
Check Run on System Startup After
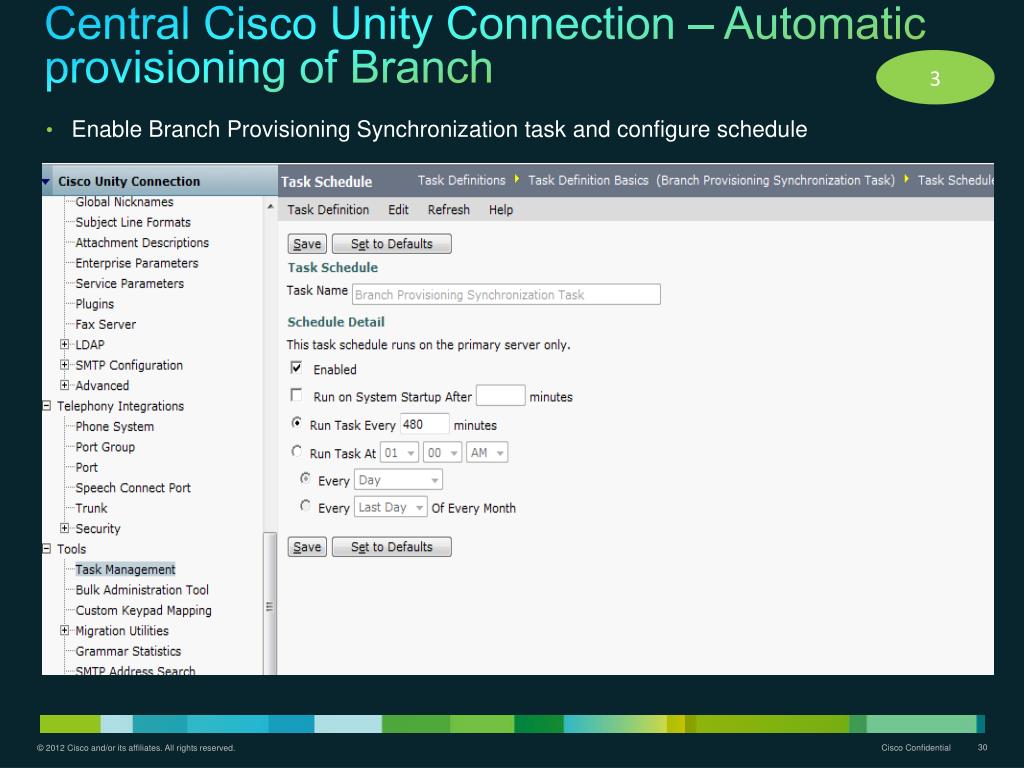coord(296,395)
